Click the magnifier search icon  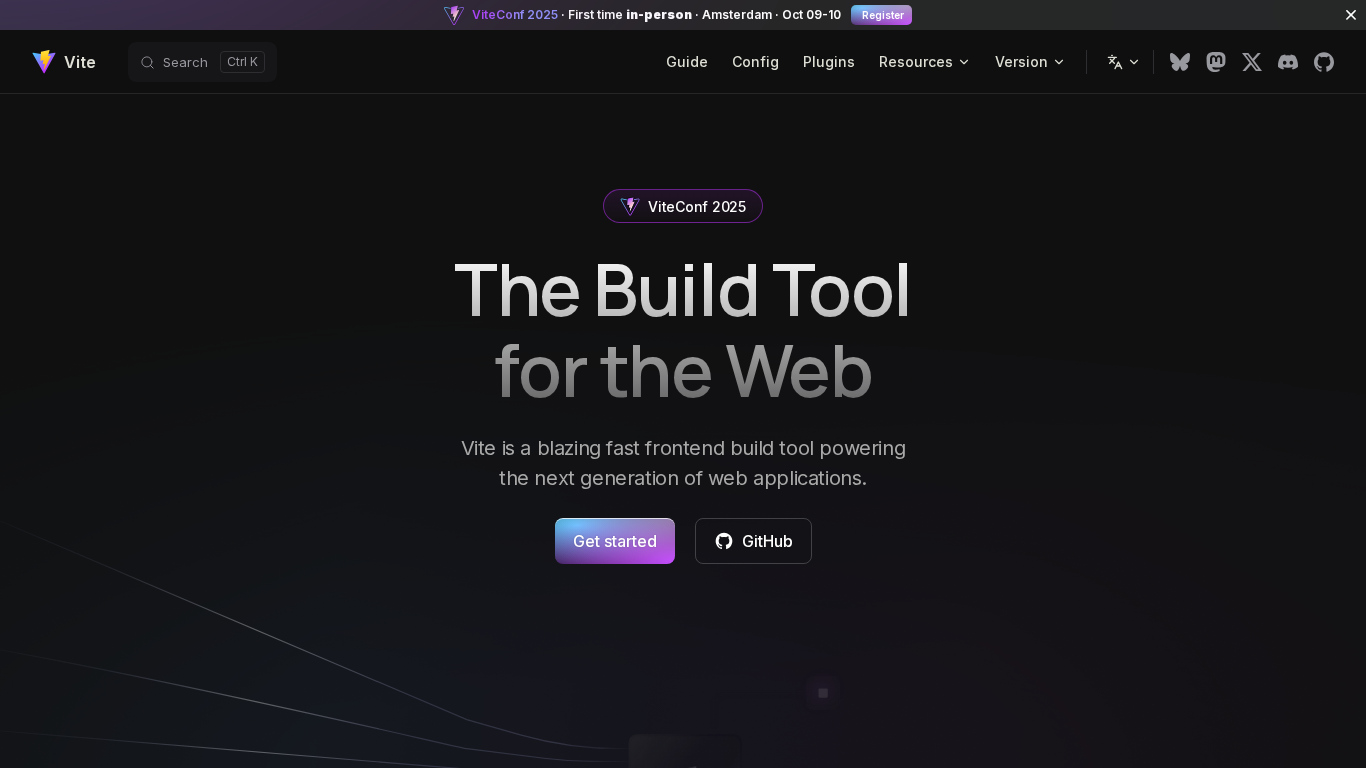(147, 62)
